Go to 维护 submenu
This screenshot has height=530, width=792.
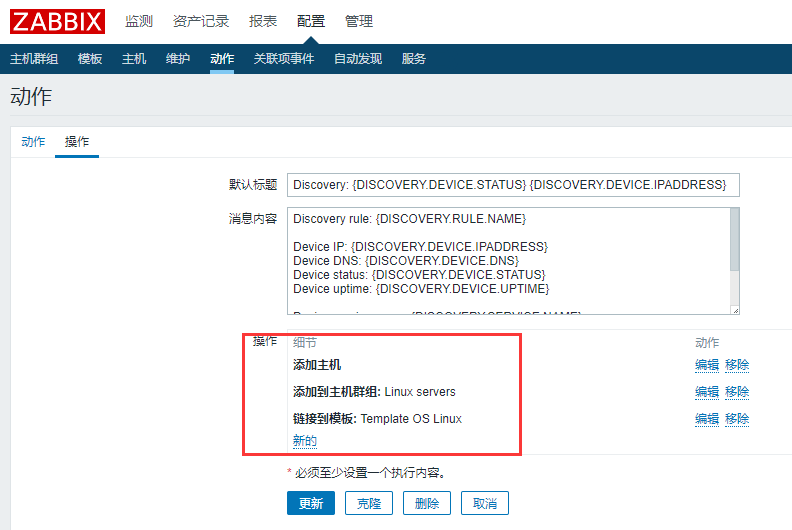(178, 59)
